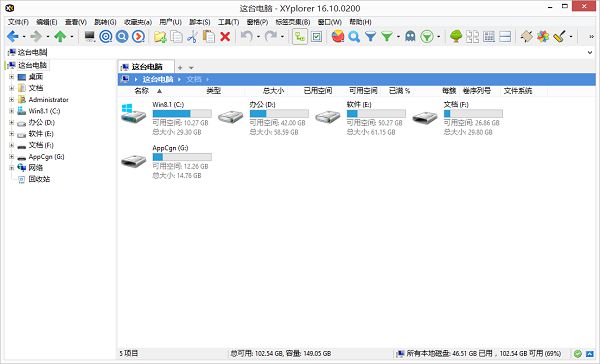Open the 查看(V) menu

click(x=76, y=22)
